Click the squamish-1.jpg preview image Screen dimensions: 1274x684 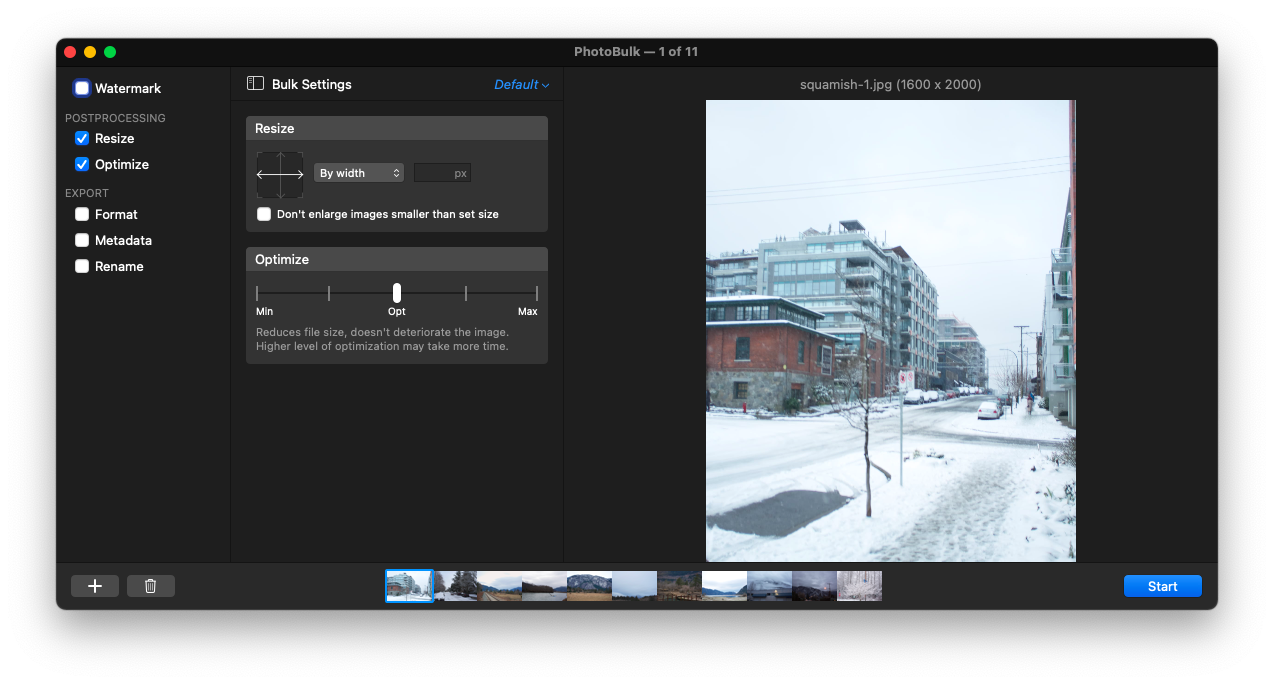click(x=890, y=330)
